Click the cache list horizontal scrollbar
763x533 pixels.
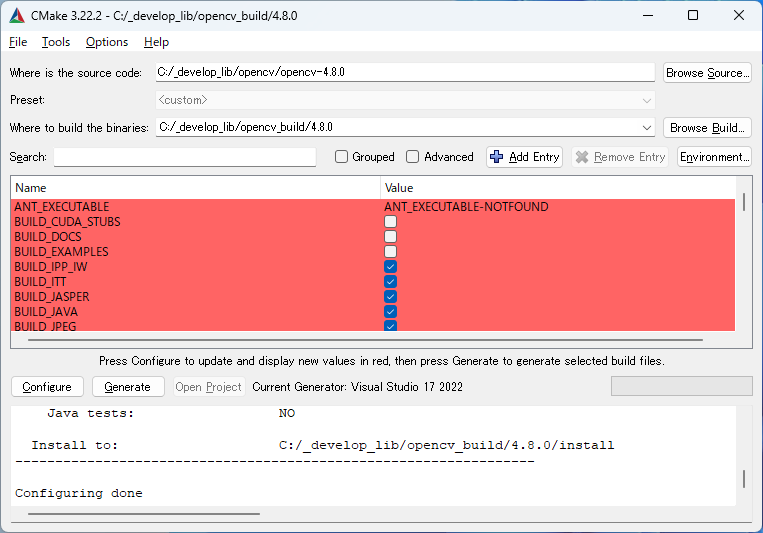point(365,340)
